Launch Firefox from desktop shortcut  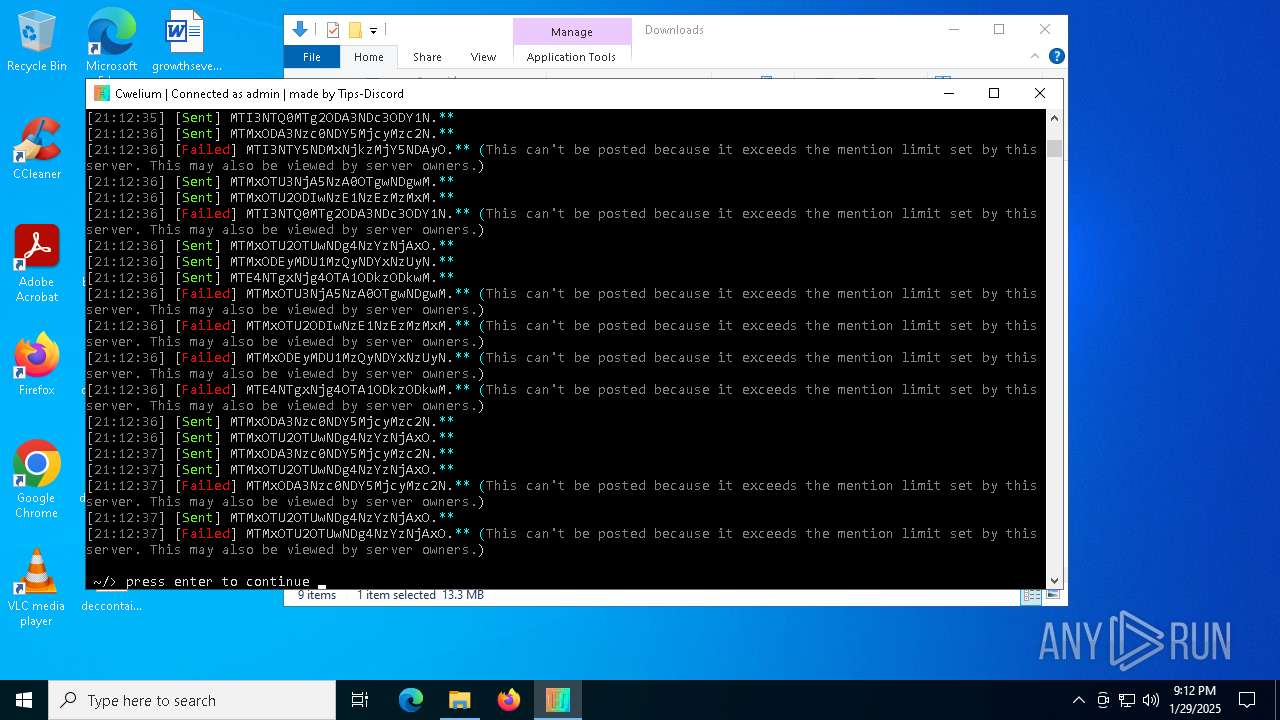[x=37, y=365]
